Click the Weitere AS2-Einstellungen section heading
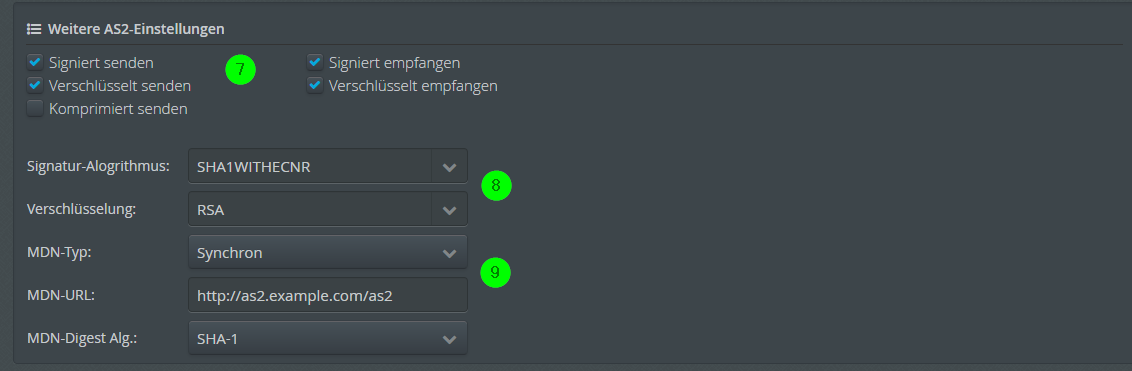This screenshot has height=371, width=1132. (136, 30)
